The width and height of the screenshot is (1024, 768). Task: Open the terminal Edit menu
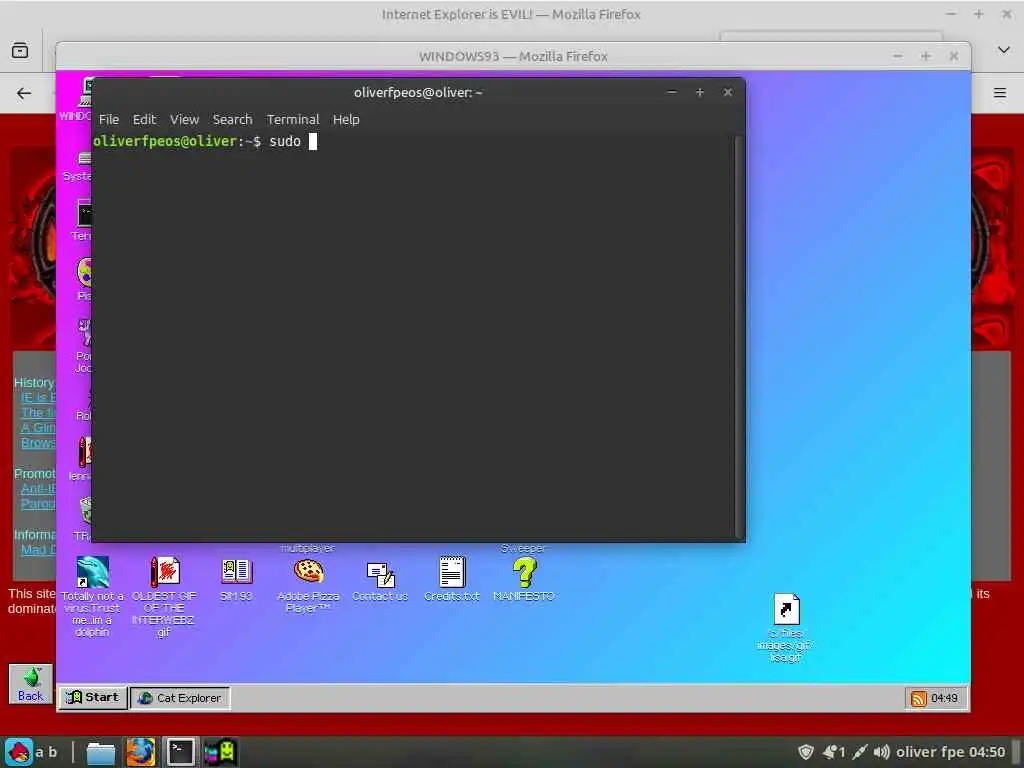(144, 120)
